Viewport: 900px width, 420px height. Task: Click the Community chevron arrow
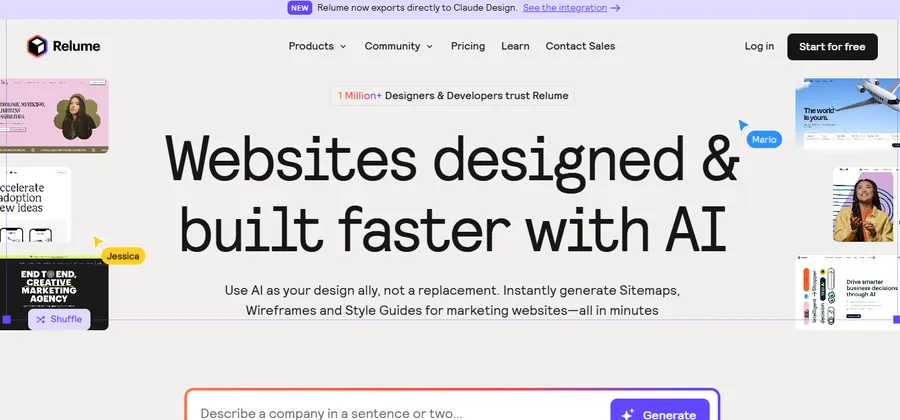[x=429, y=46]
